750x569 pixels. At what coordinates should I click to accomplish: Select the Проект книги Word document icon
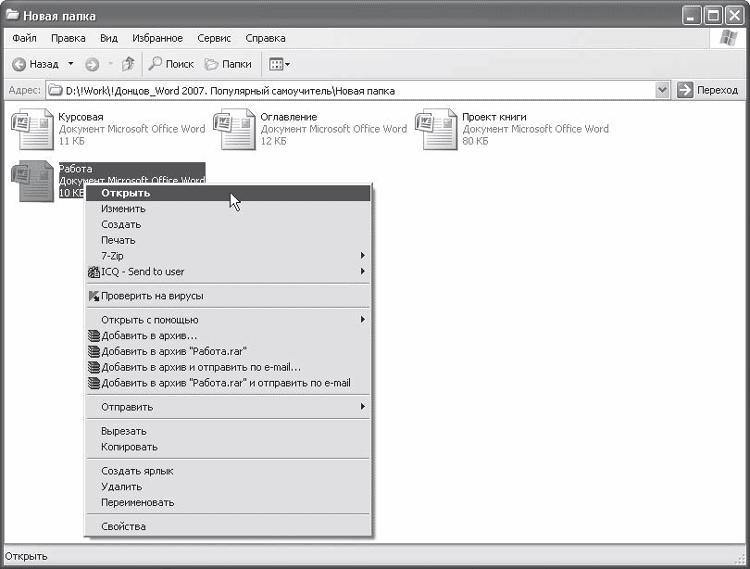tap(436, 130)
